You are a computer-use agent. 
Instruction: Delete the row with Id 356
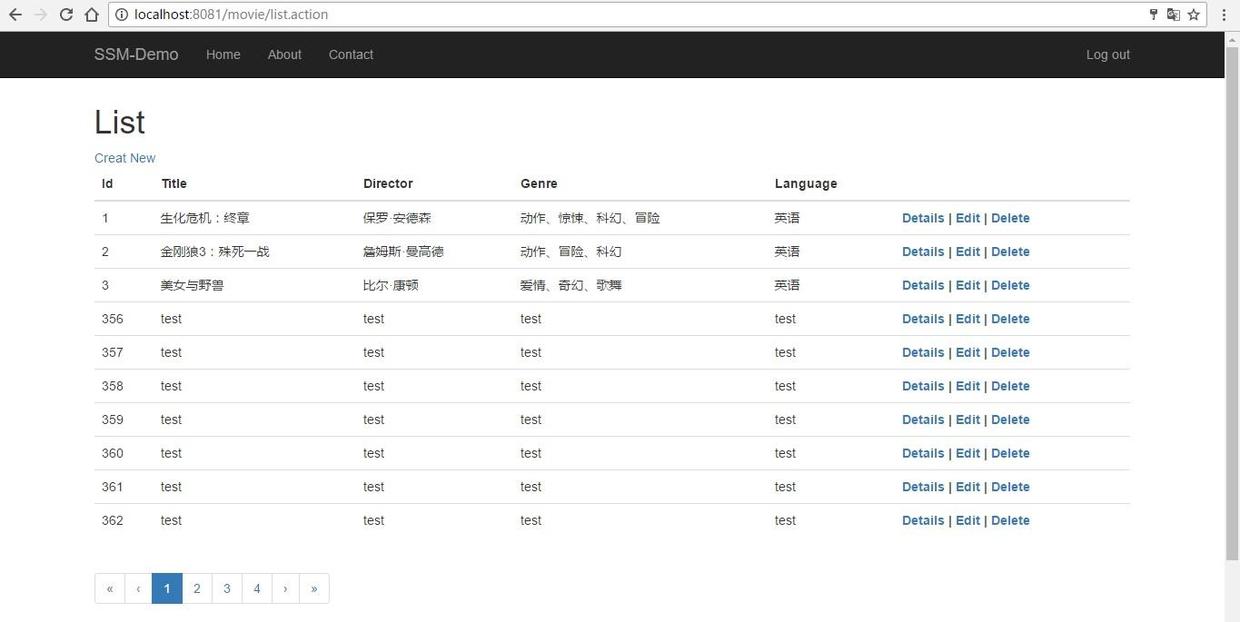click(1010, 319)
